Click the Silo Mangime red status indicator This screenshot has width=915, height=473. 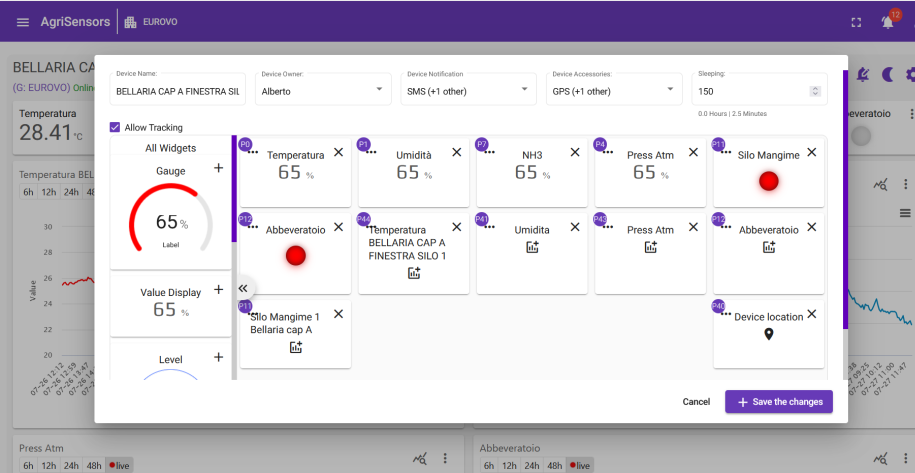coord(769,181)
